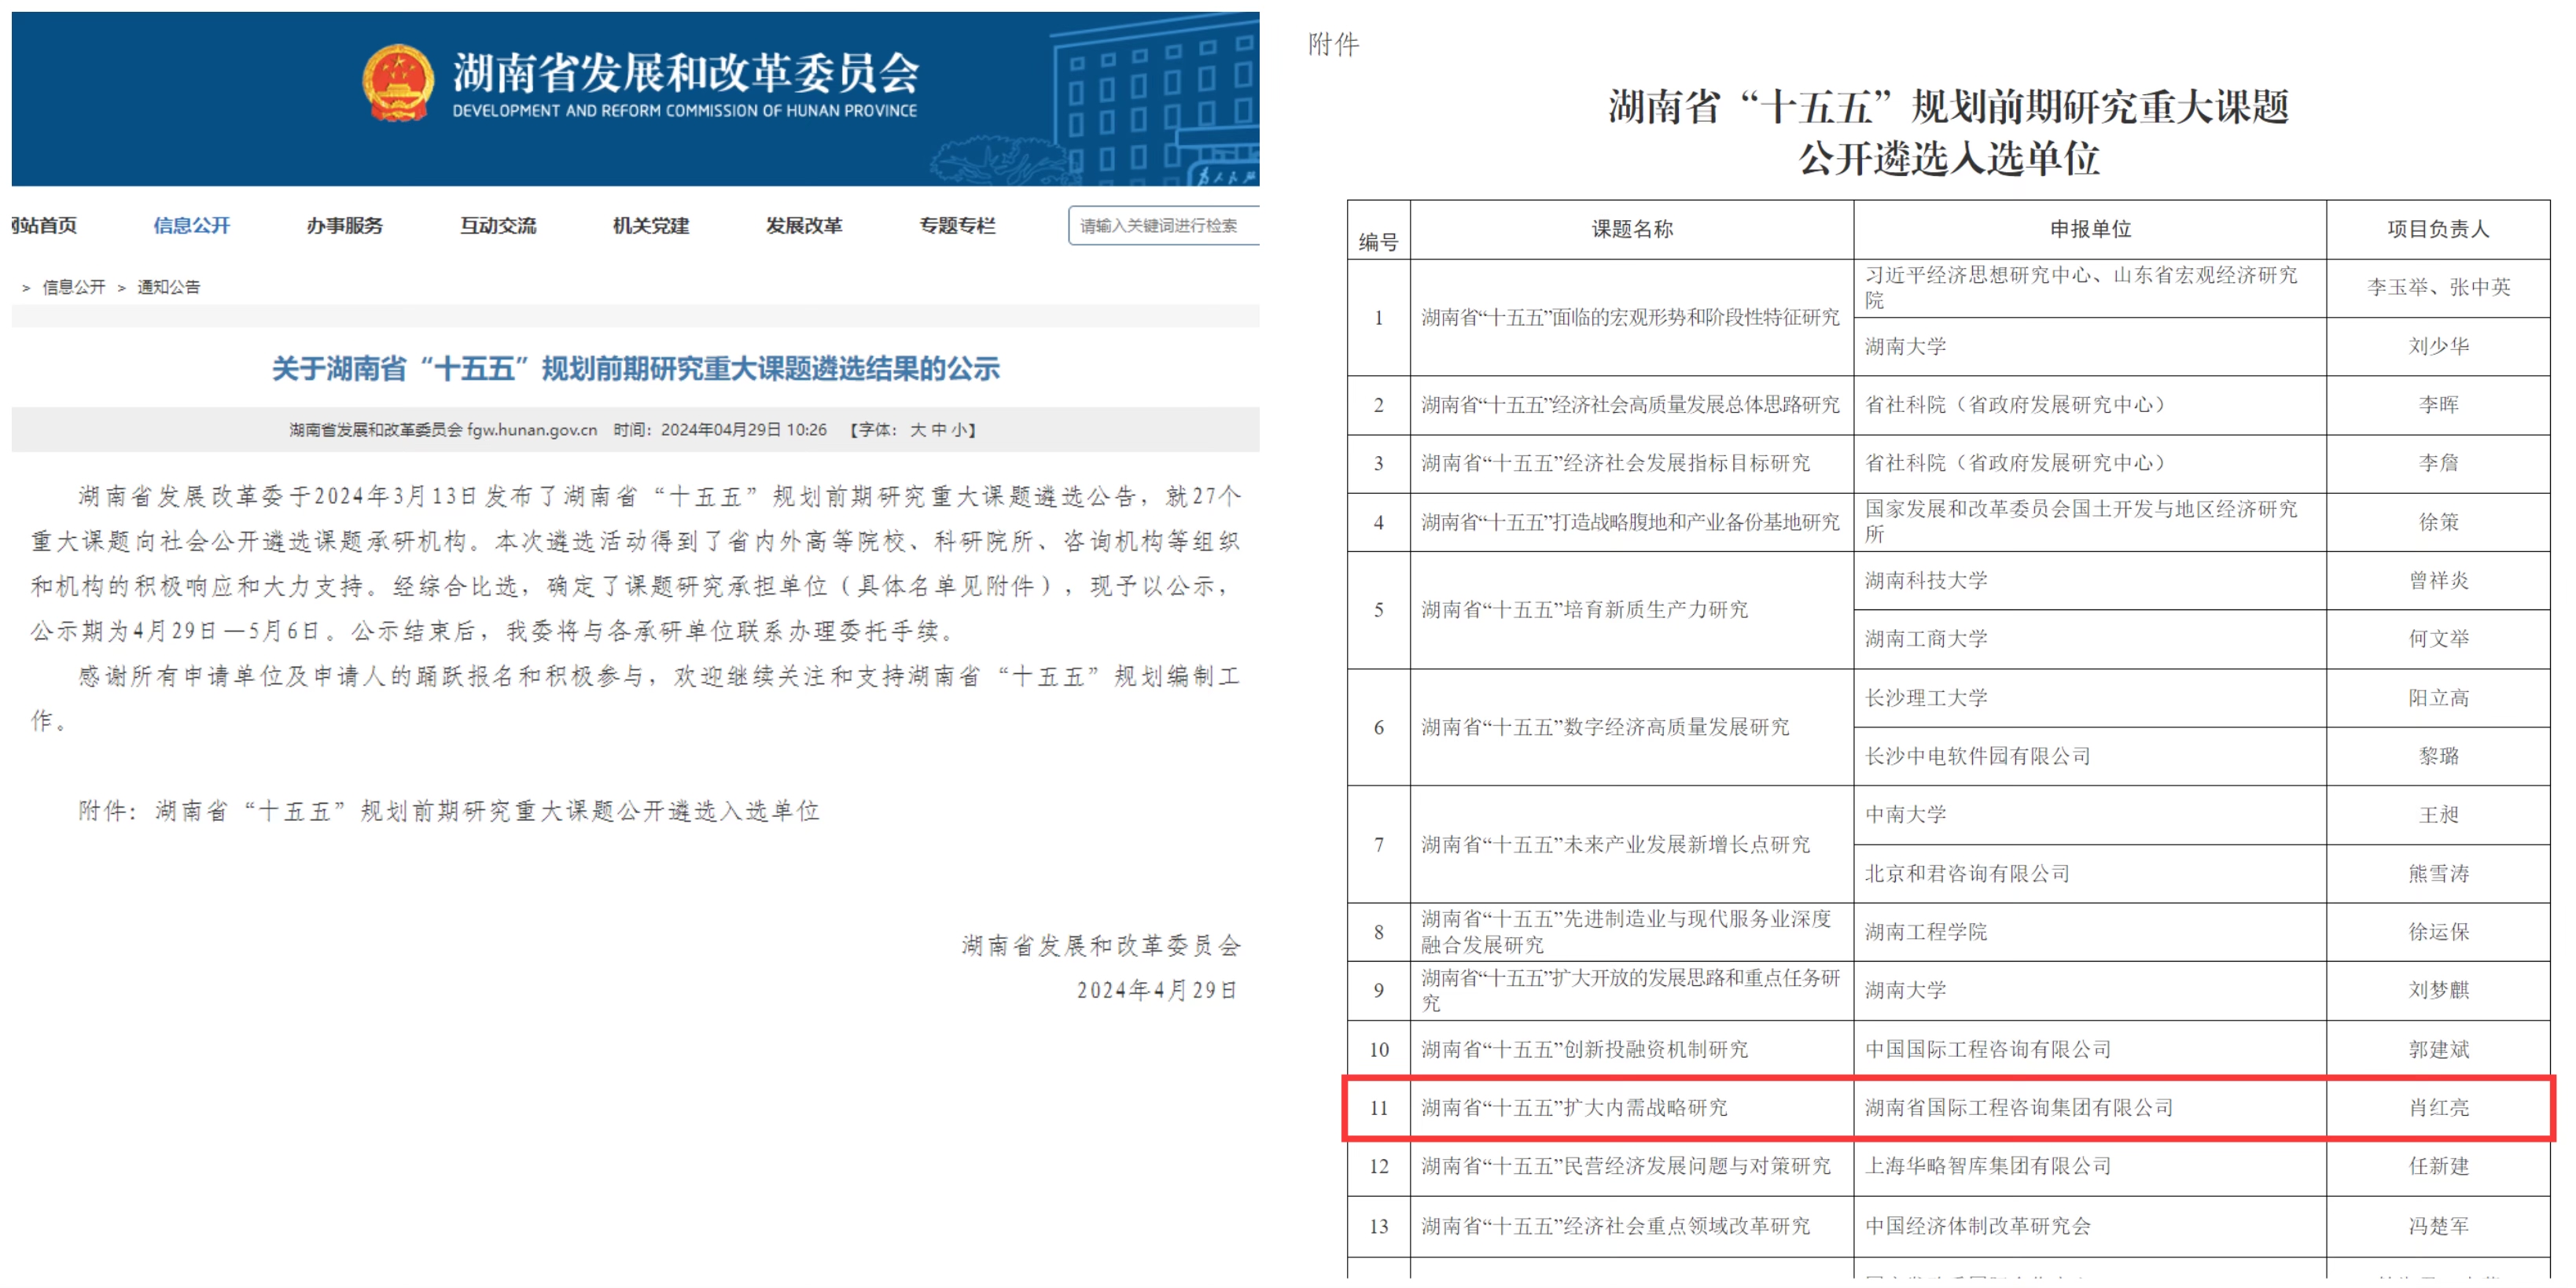2576x1288 pixels.
Task: Click the signature date 2024年4月29日
Action: [1157, 991]
